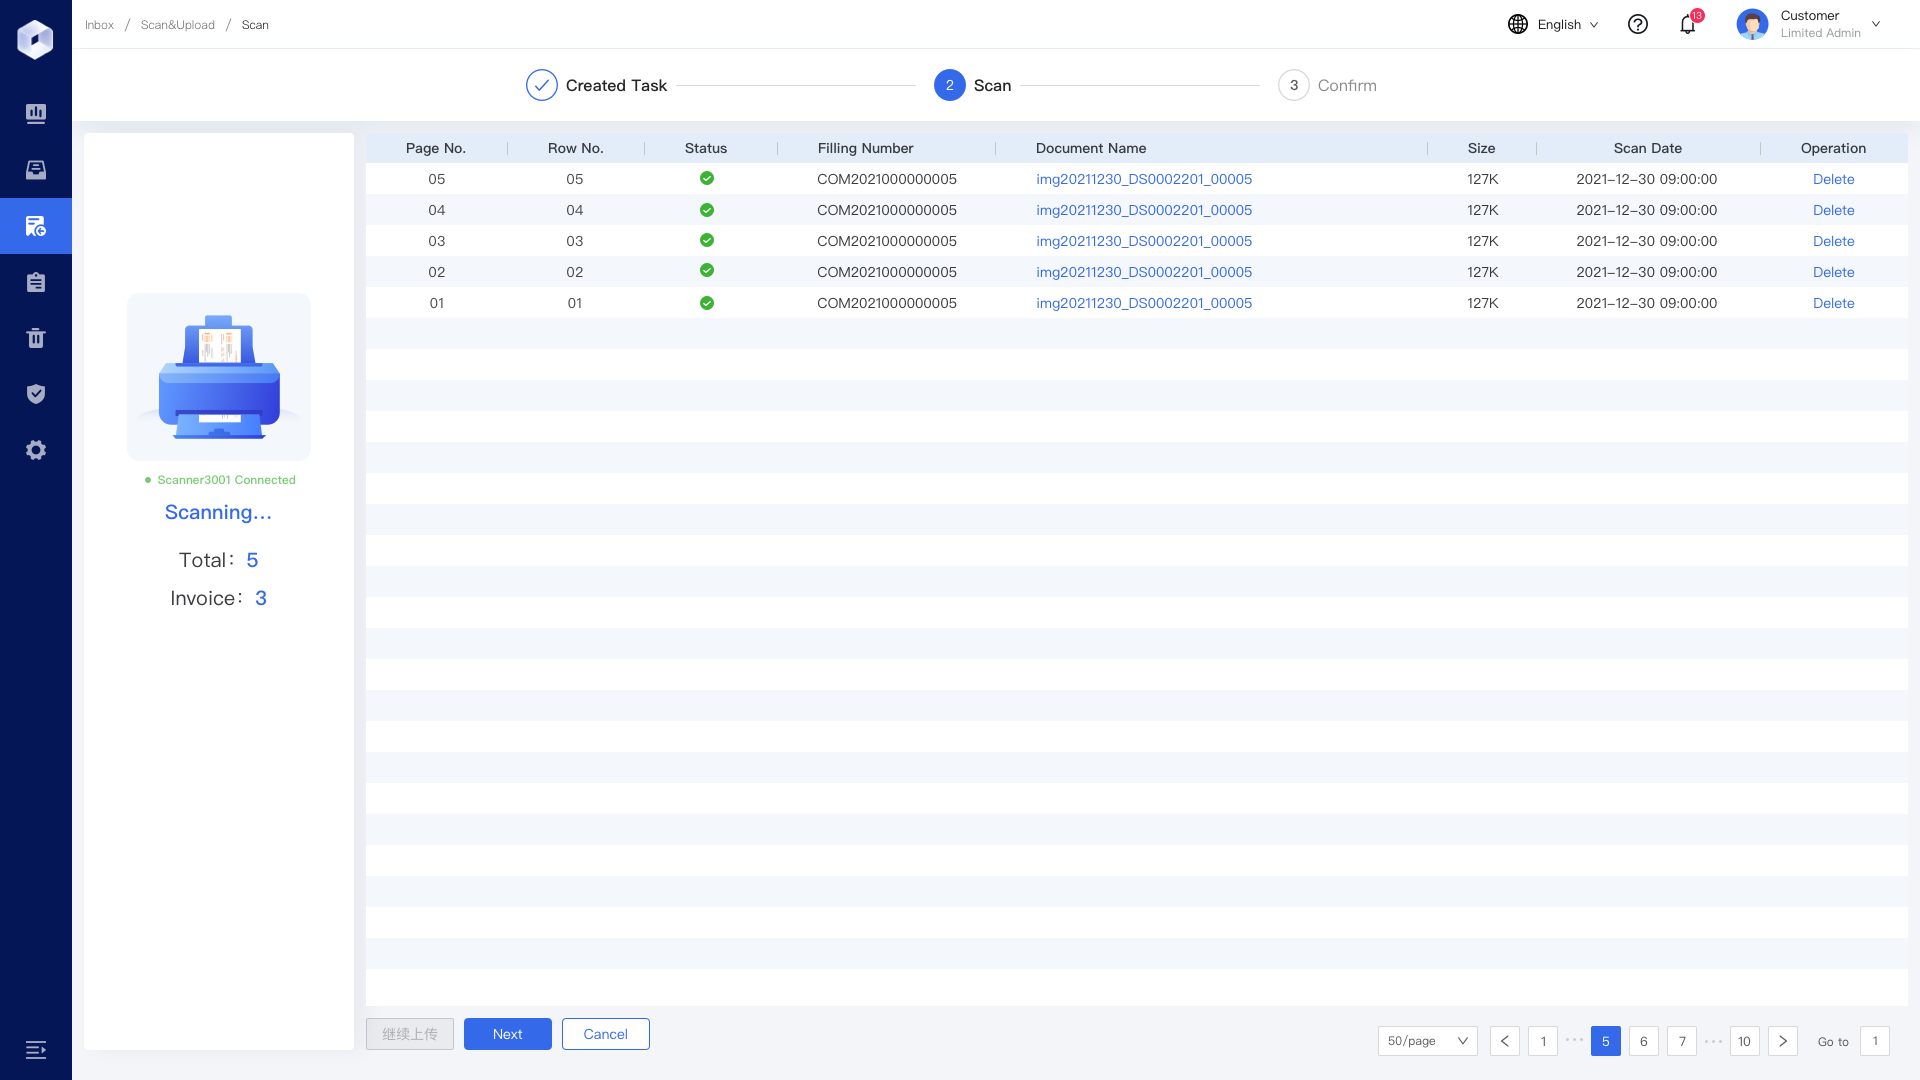1920x1080 pixels.
Task: Click green status check for page 01
Action: coord(707,303)
